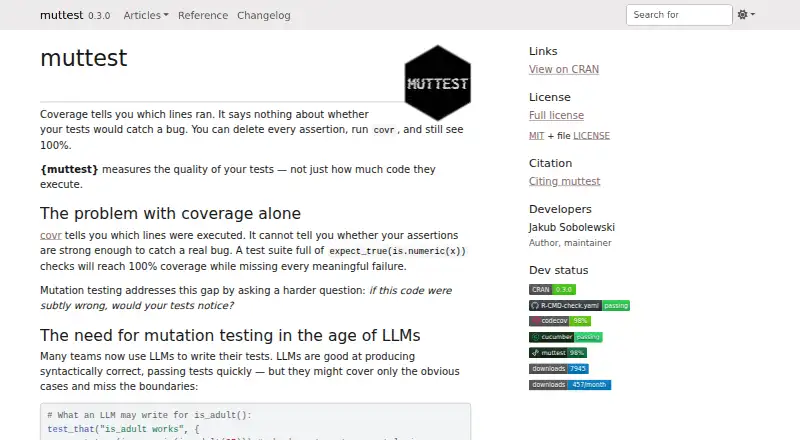Click the main muttest page title
This screenshot has width=800, height=440.
pyautogui.click(x=84, y=58)
